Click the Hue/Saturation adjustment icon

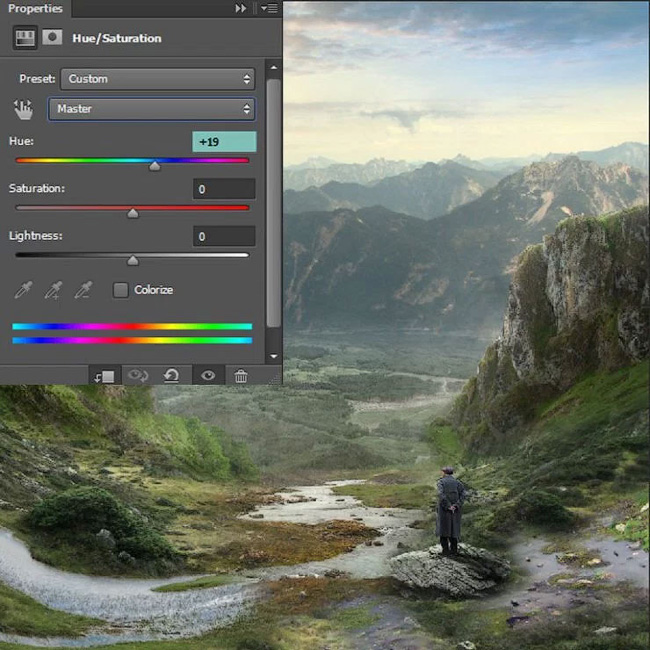coord(24,38)
